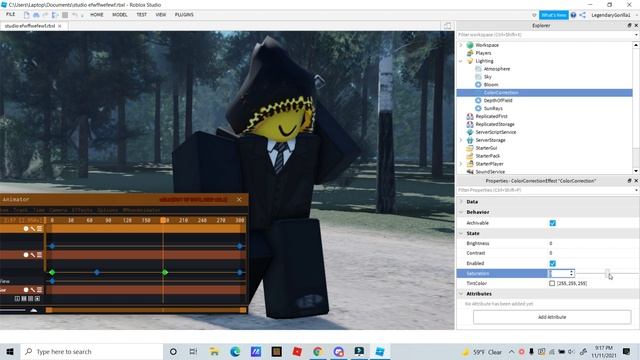This screenshot has height=360, width=640.
Task: Click the Filter Properties search field
Action: [x=545, y=190]
